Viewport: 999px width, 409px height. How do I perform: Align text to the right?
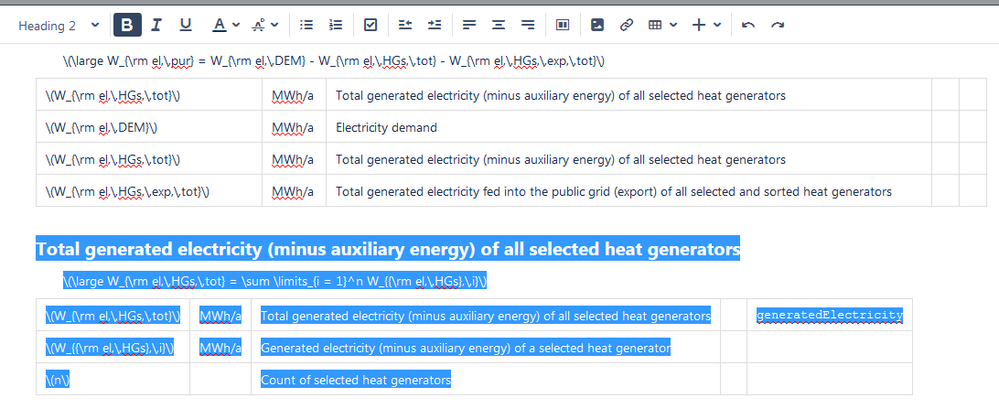[528, 25]
